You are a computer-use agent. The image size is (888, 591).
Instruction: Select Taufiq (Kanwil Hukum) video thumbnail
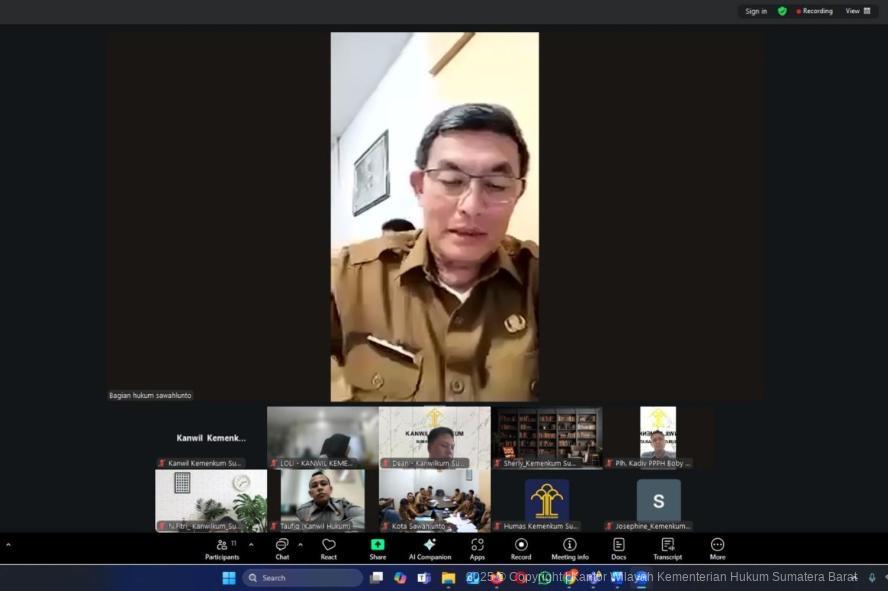point(322,499)
